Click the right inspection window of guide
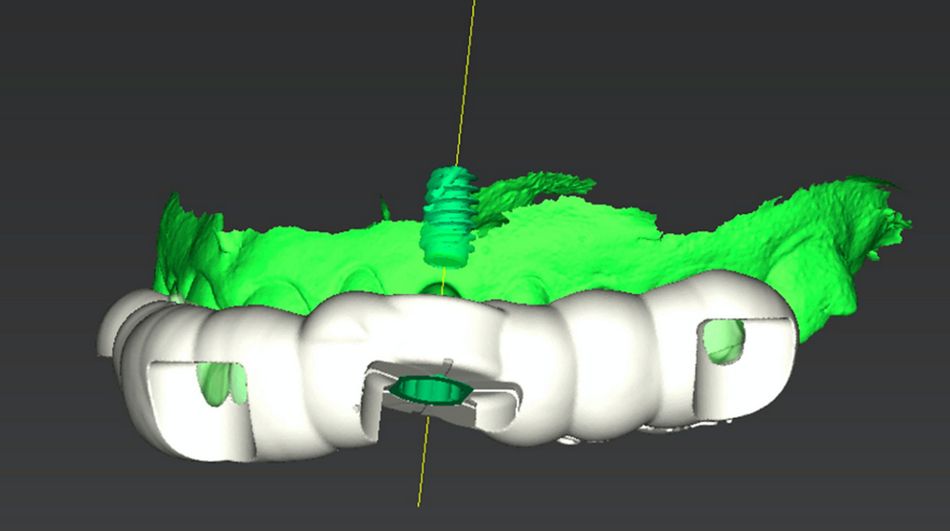Image resolution: width=950 pixels, height=531 pixels. [x=722, y=341]
